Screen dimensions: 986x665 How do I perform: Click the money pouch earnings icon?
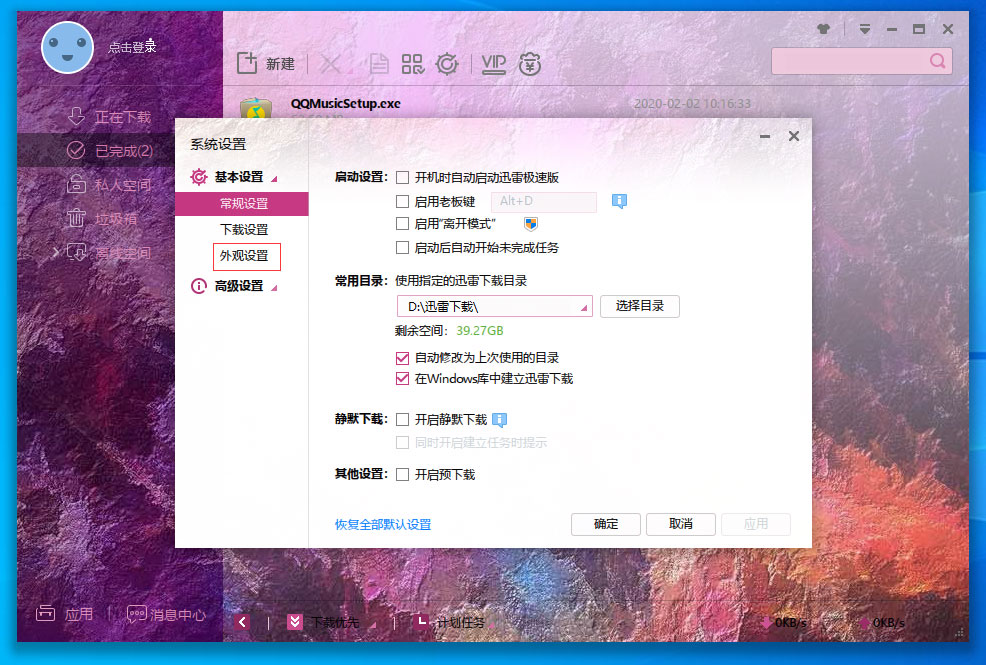click(x=530, y=63)
